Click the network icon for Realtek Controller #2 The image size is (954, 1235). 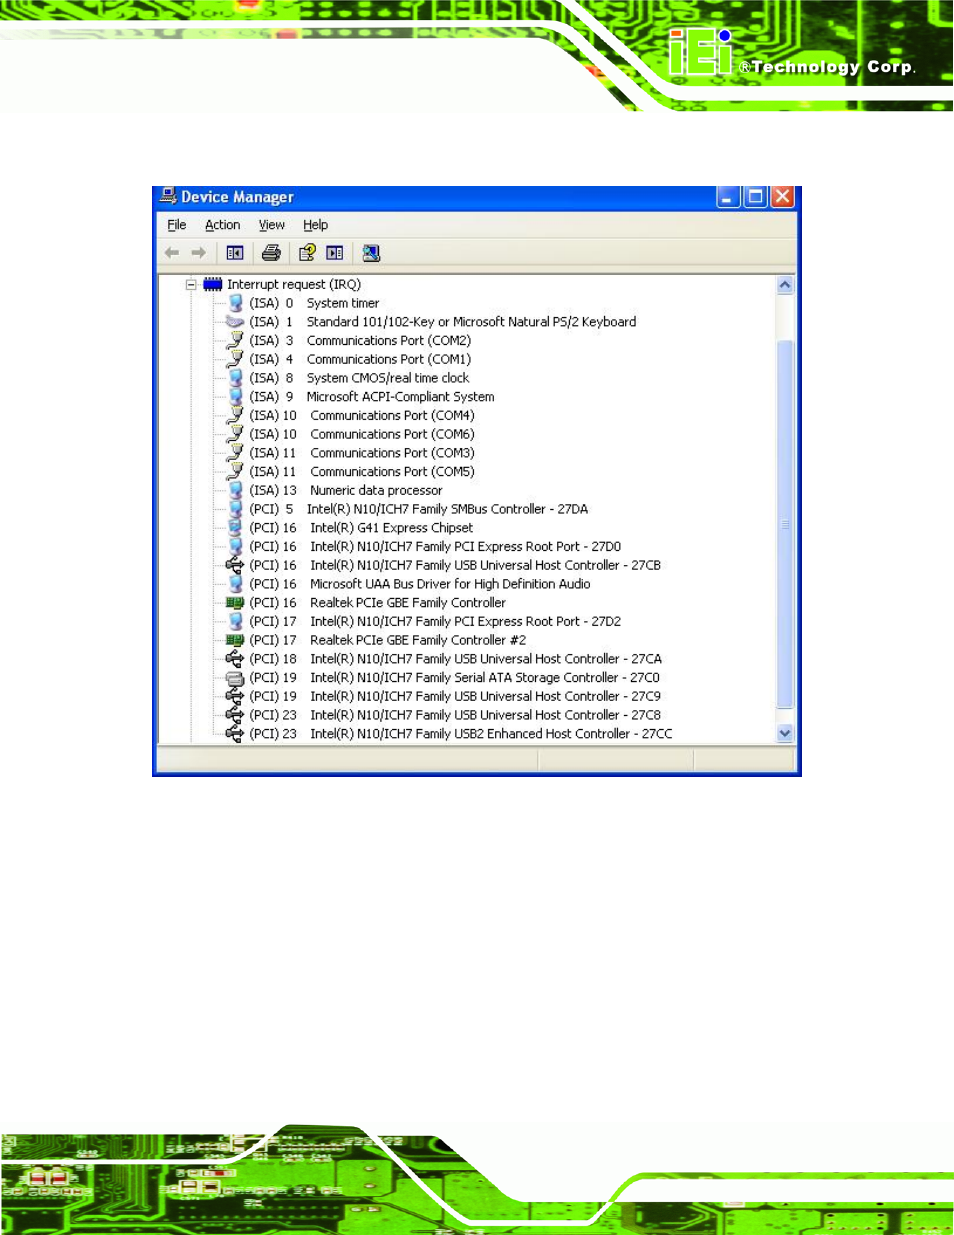[x=235, y=640]
